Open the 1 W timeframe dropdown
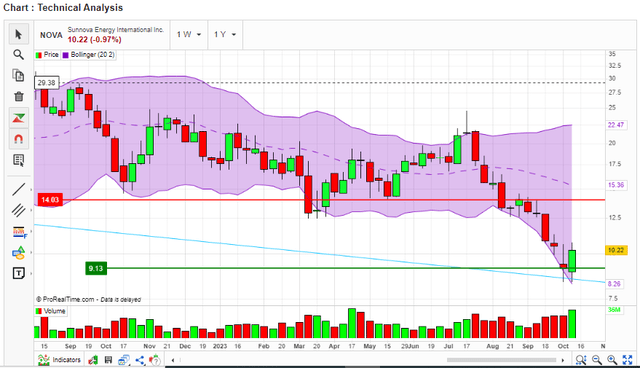 (x=189, y=35)
